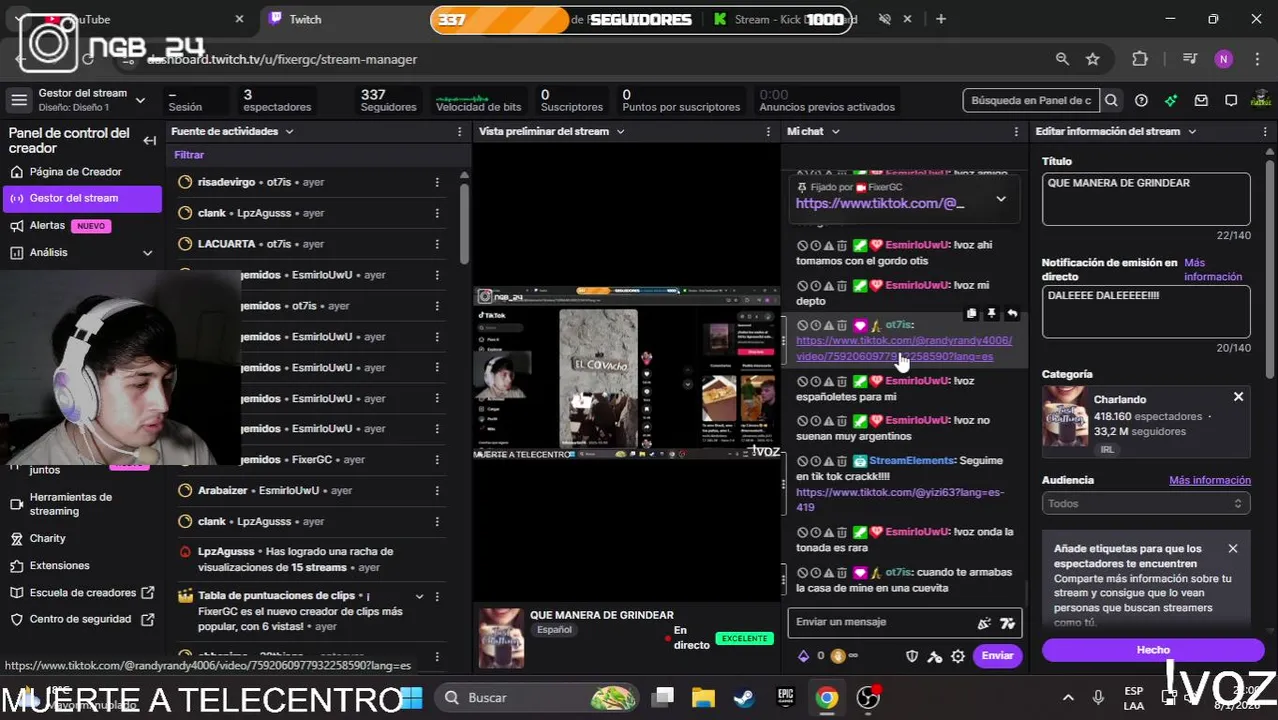Viewport: 1278px width, 720px height.
Task: Open Extensiones in the sidebar
Action: tap(59, 566)
